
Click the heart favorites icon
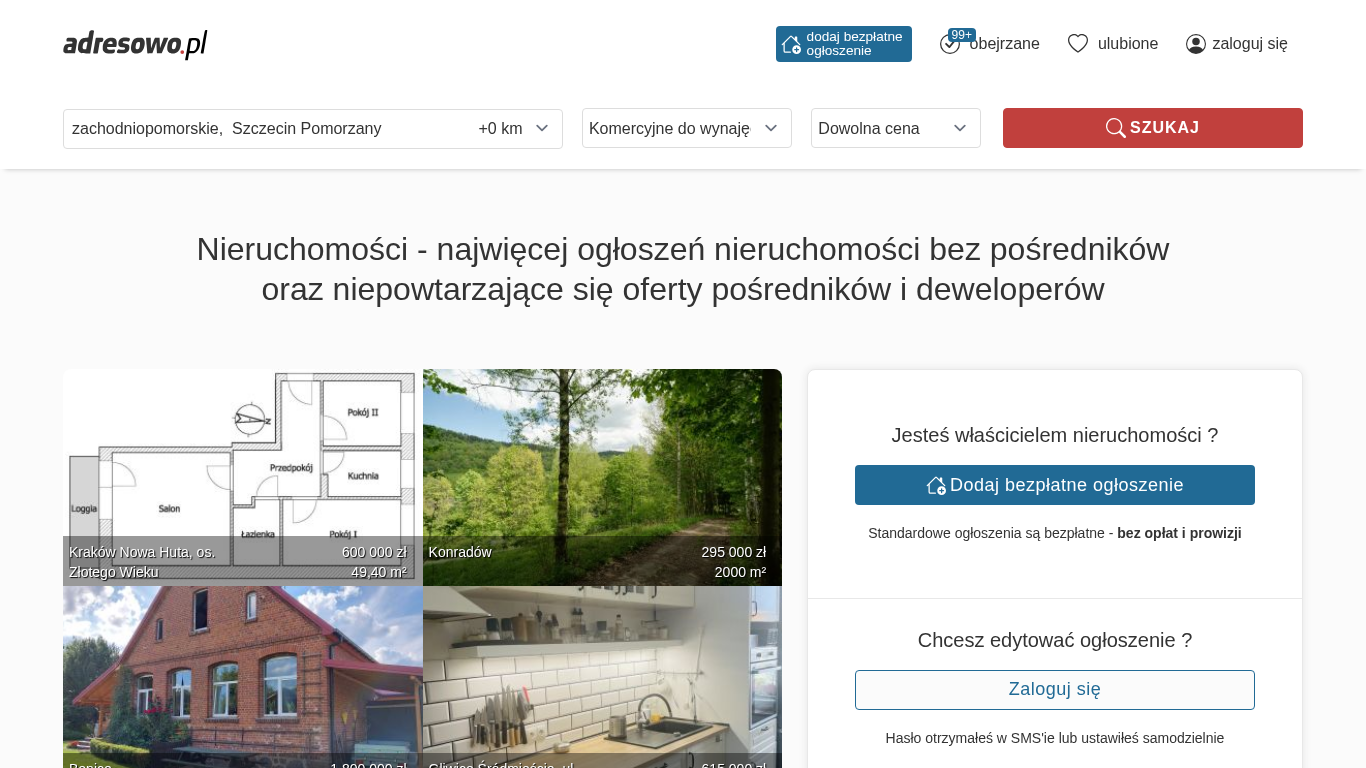click(1077, 44)
